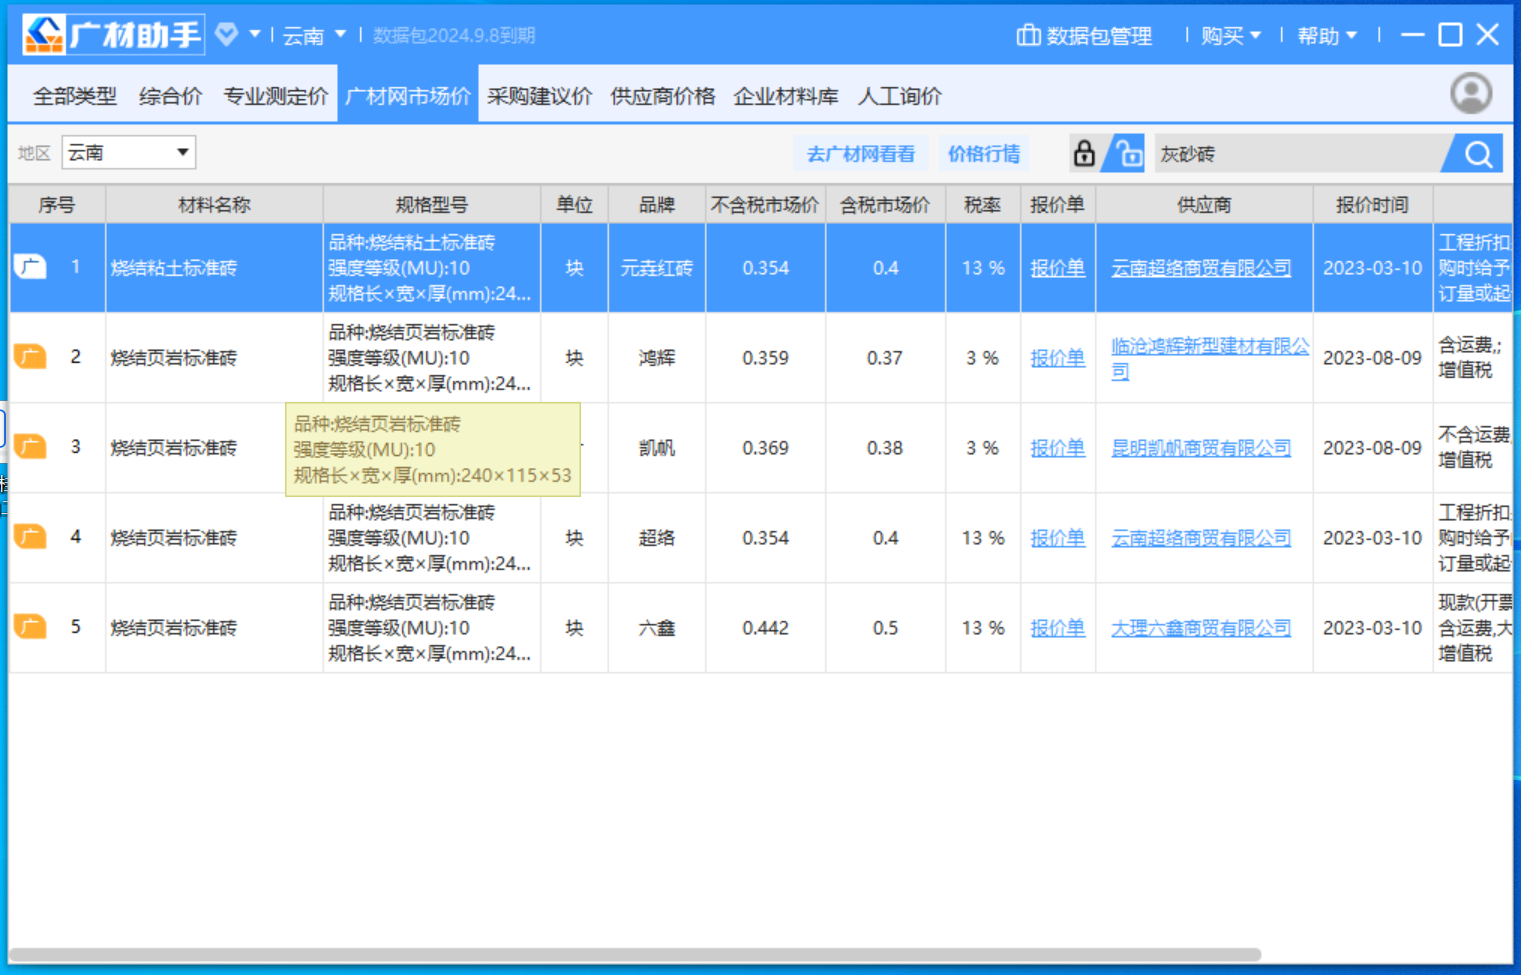The width and height of the screenshot is (1521, 975).
Task: Open supplier link 大理六鑫商贸有限公司
Action: point(1201,628)
